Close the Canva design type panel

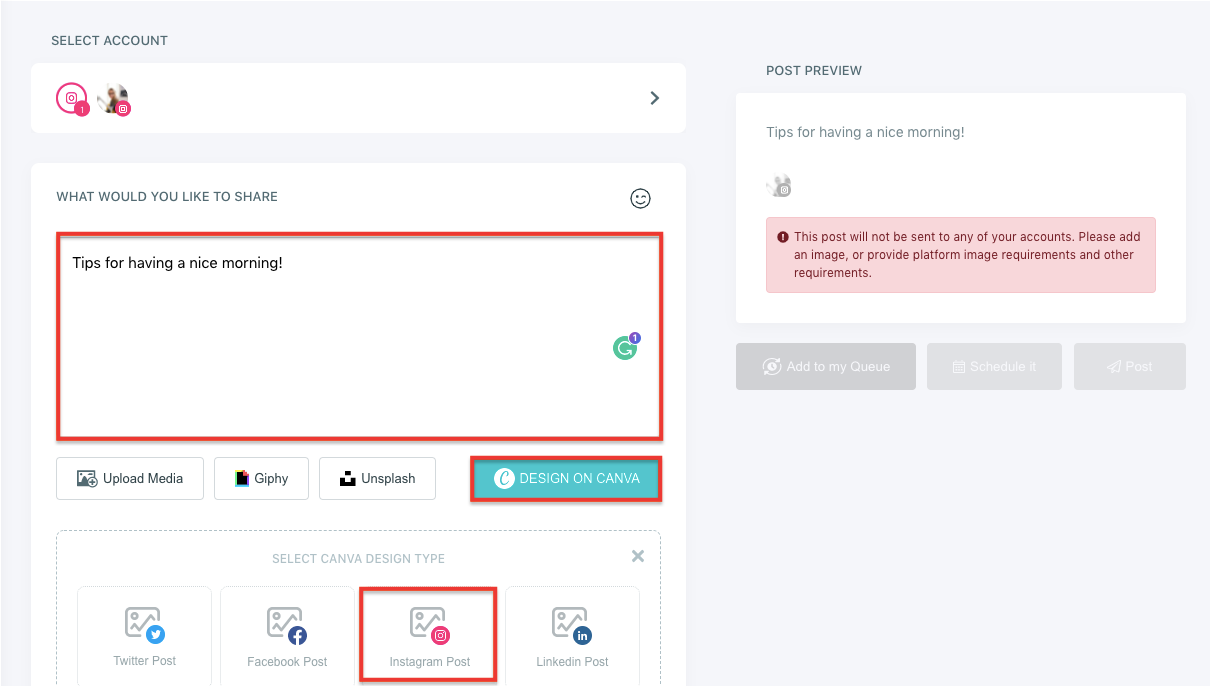click(x=637, y=556)
